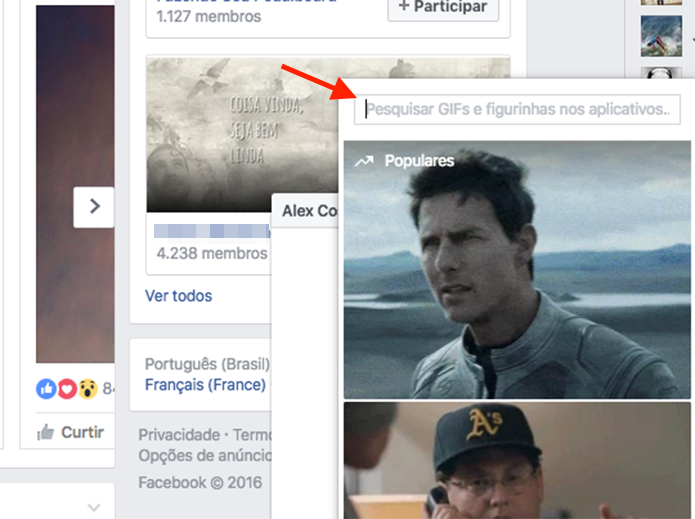Advance the photo with the next arrow
The height and width of the screenshot is (519, 695).
click(94, 207)
